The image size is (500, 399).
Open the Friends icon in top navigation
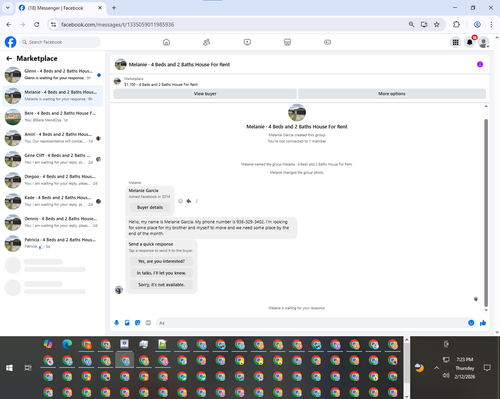tap(207, 42)
